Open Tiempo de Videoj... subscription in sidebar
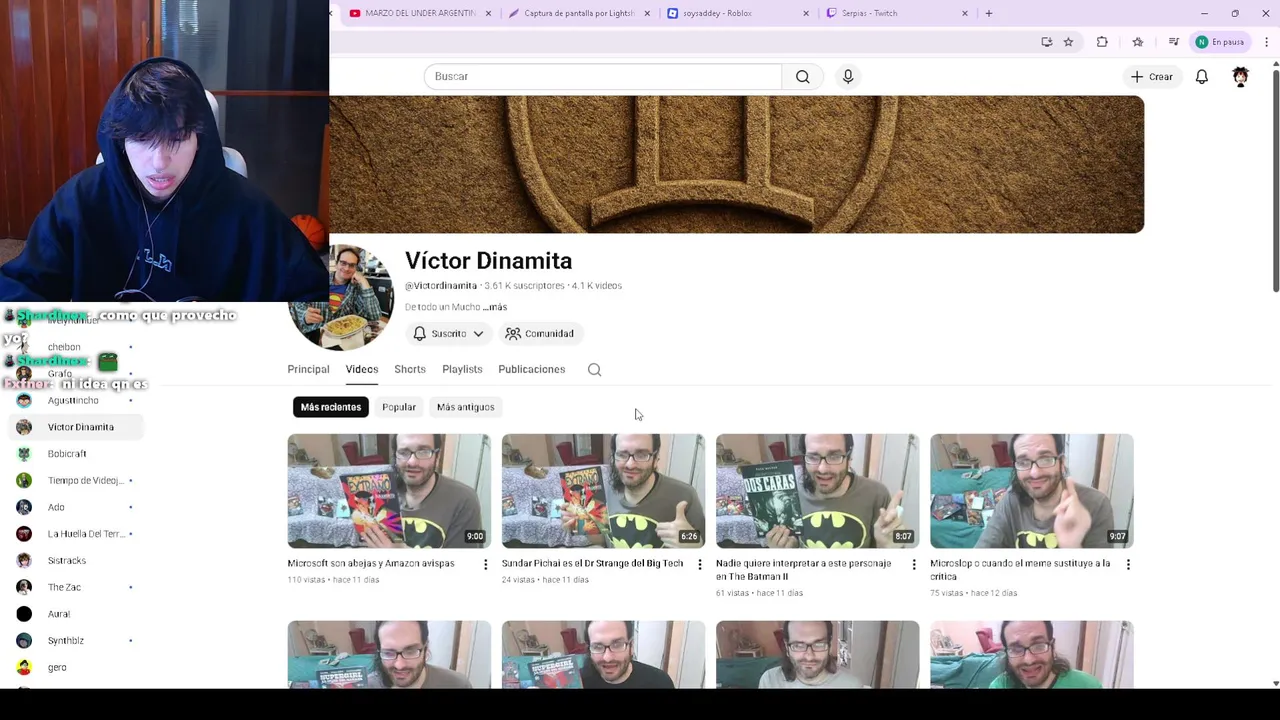Image resolution: width=1280 pixels, height=720 pixels. coord(76,481)
